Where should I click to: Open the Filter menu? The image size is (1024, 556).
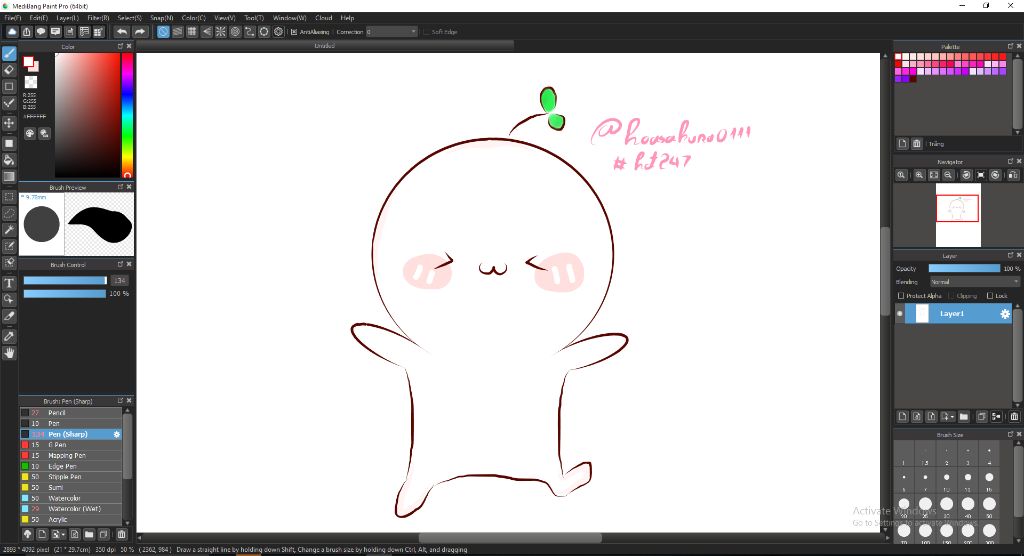point(98,18)
